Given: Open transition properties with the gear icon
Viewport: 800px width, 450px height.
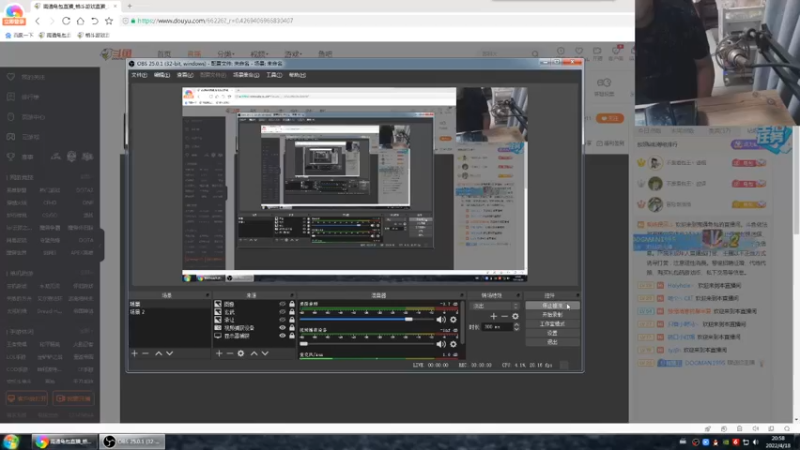Looking at the screenshot, I should pos(515,316).
